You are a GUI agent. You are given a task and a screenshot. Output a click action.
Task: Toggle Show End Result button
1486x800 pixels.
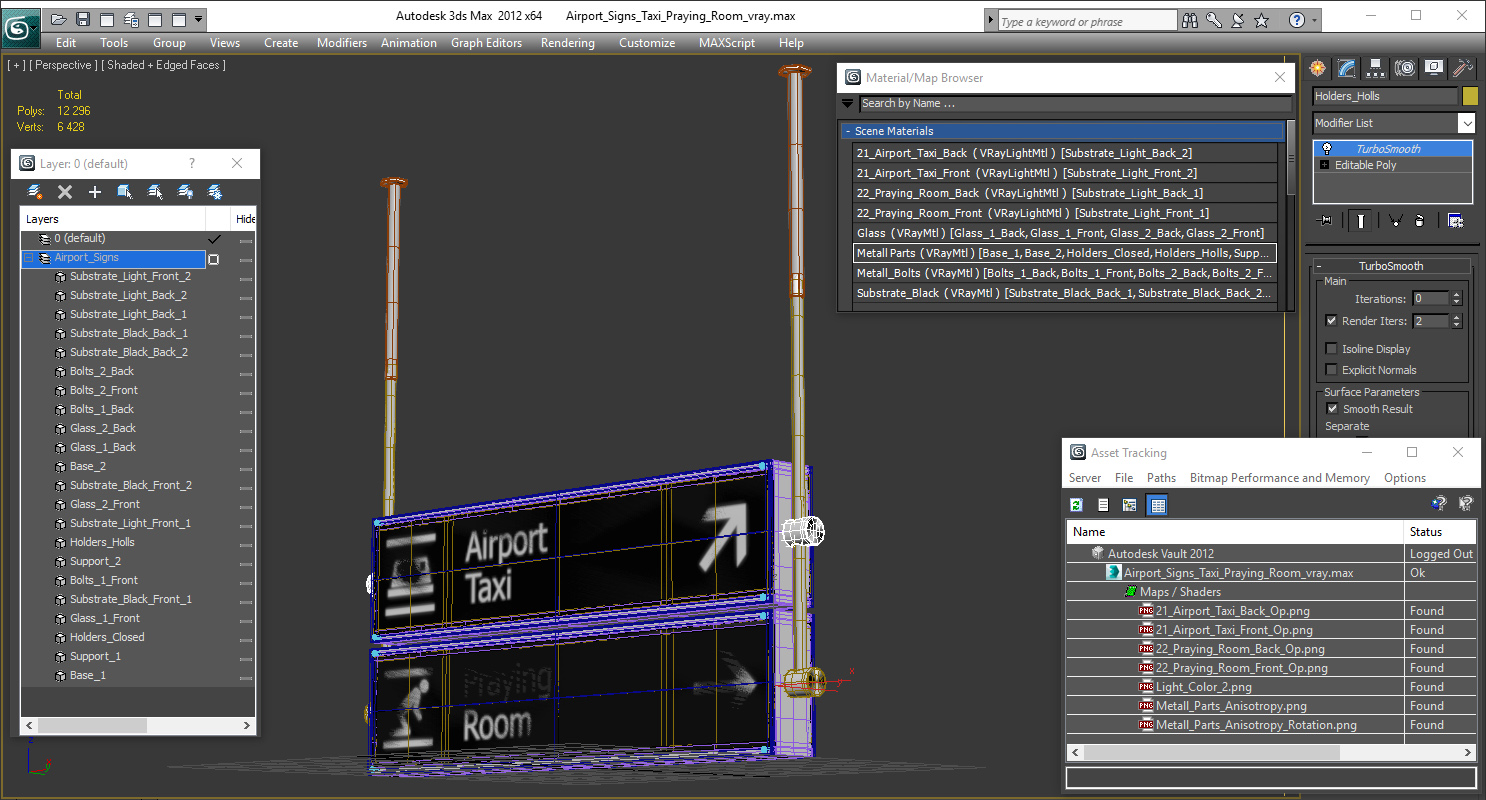[1360, 221]
